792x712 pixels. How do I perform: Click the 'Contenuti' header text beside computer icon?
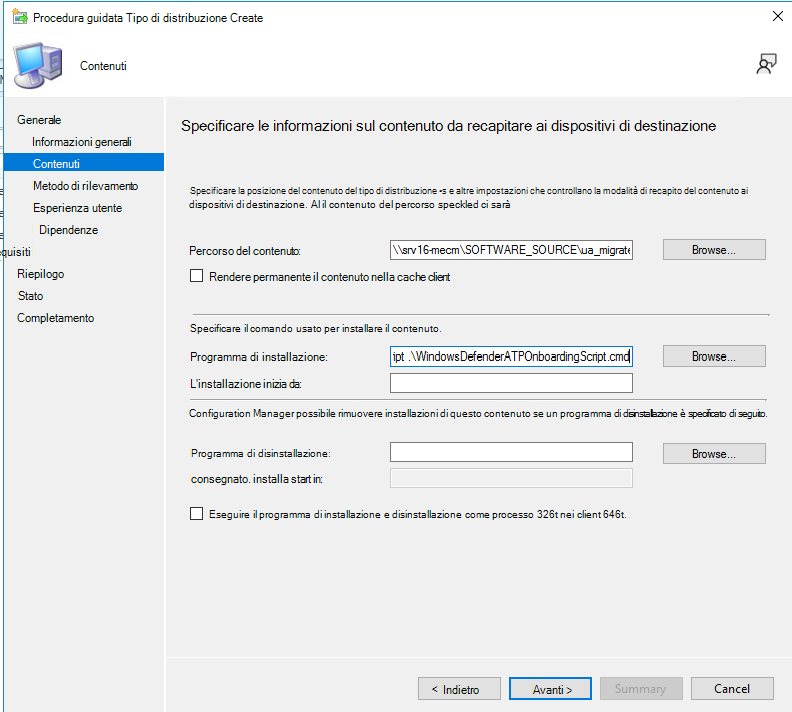tap(103, 66)
